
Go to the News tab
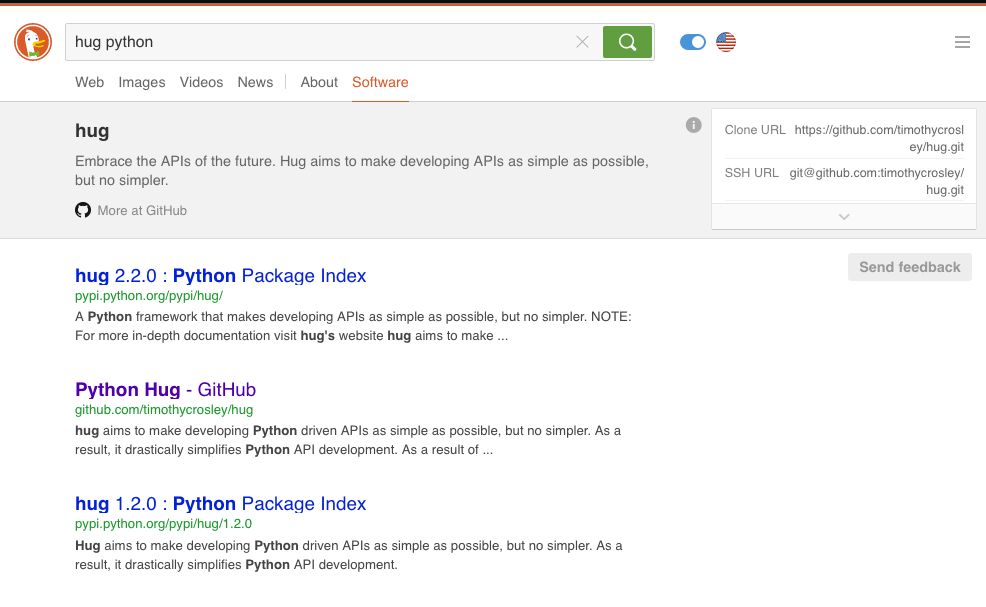[x=255, y=82]
